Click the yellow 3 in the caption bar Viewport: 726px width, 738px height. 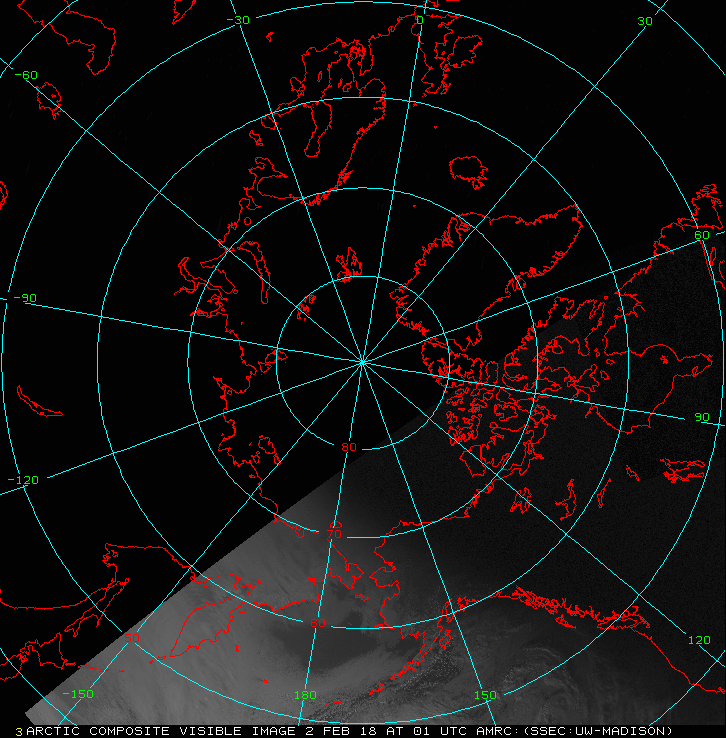click(x=19, y=732)
